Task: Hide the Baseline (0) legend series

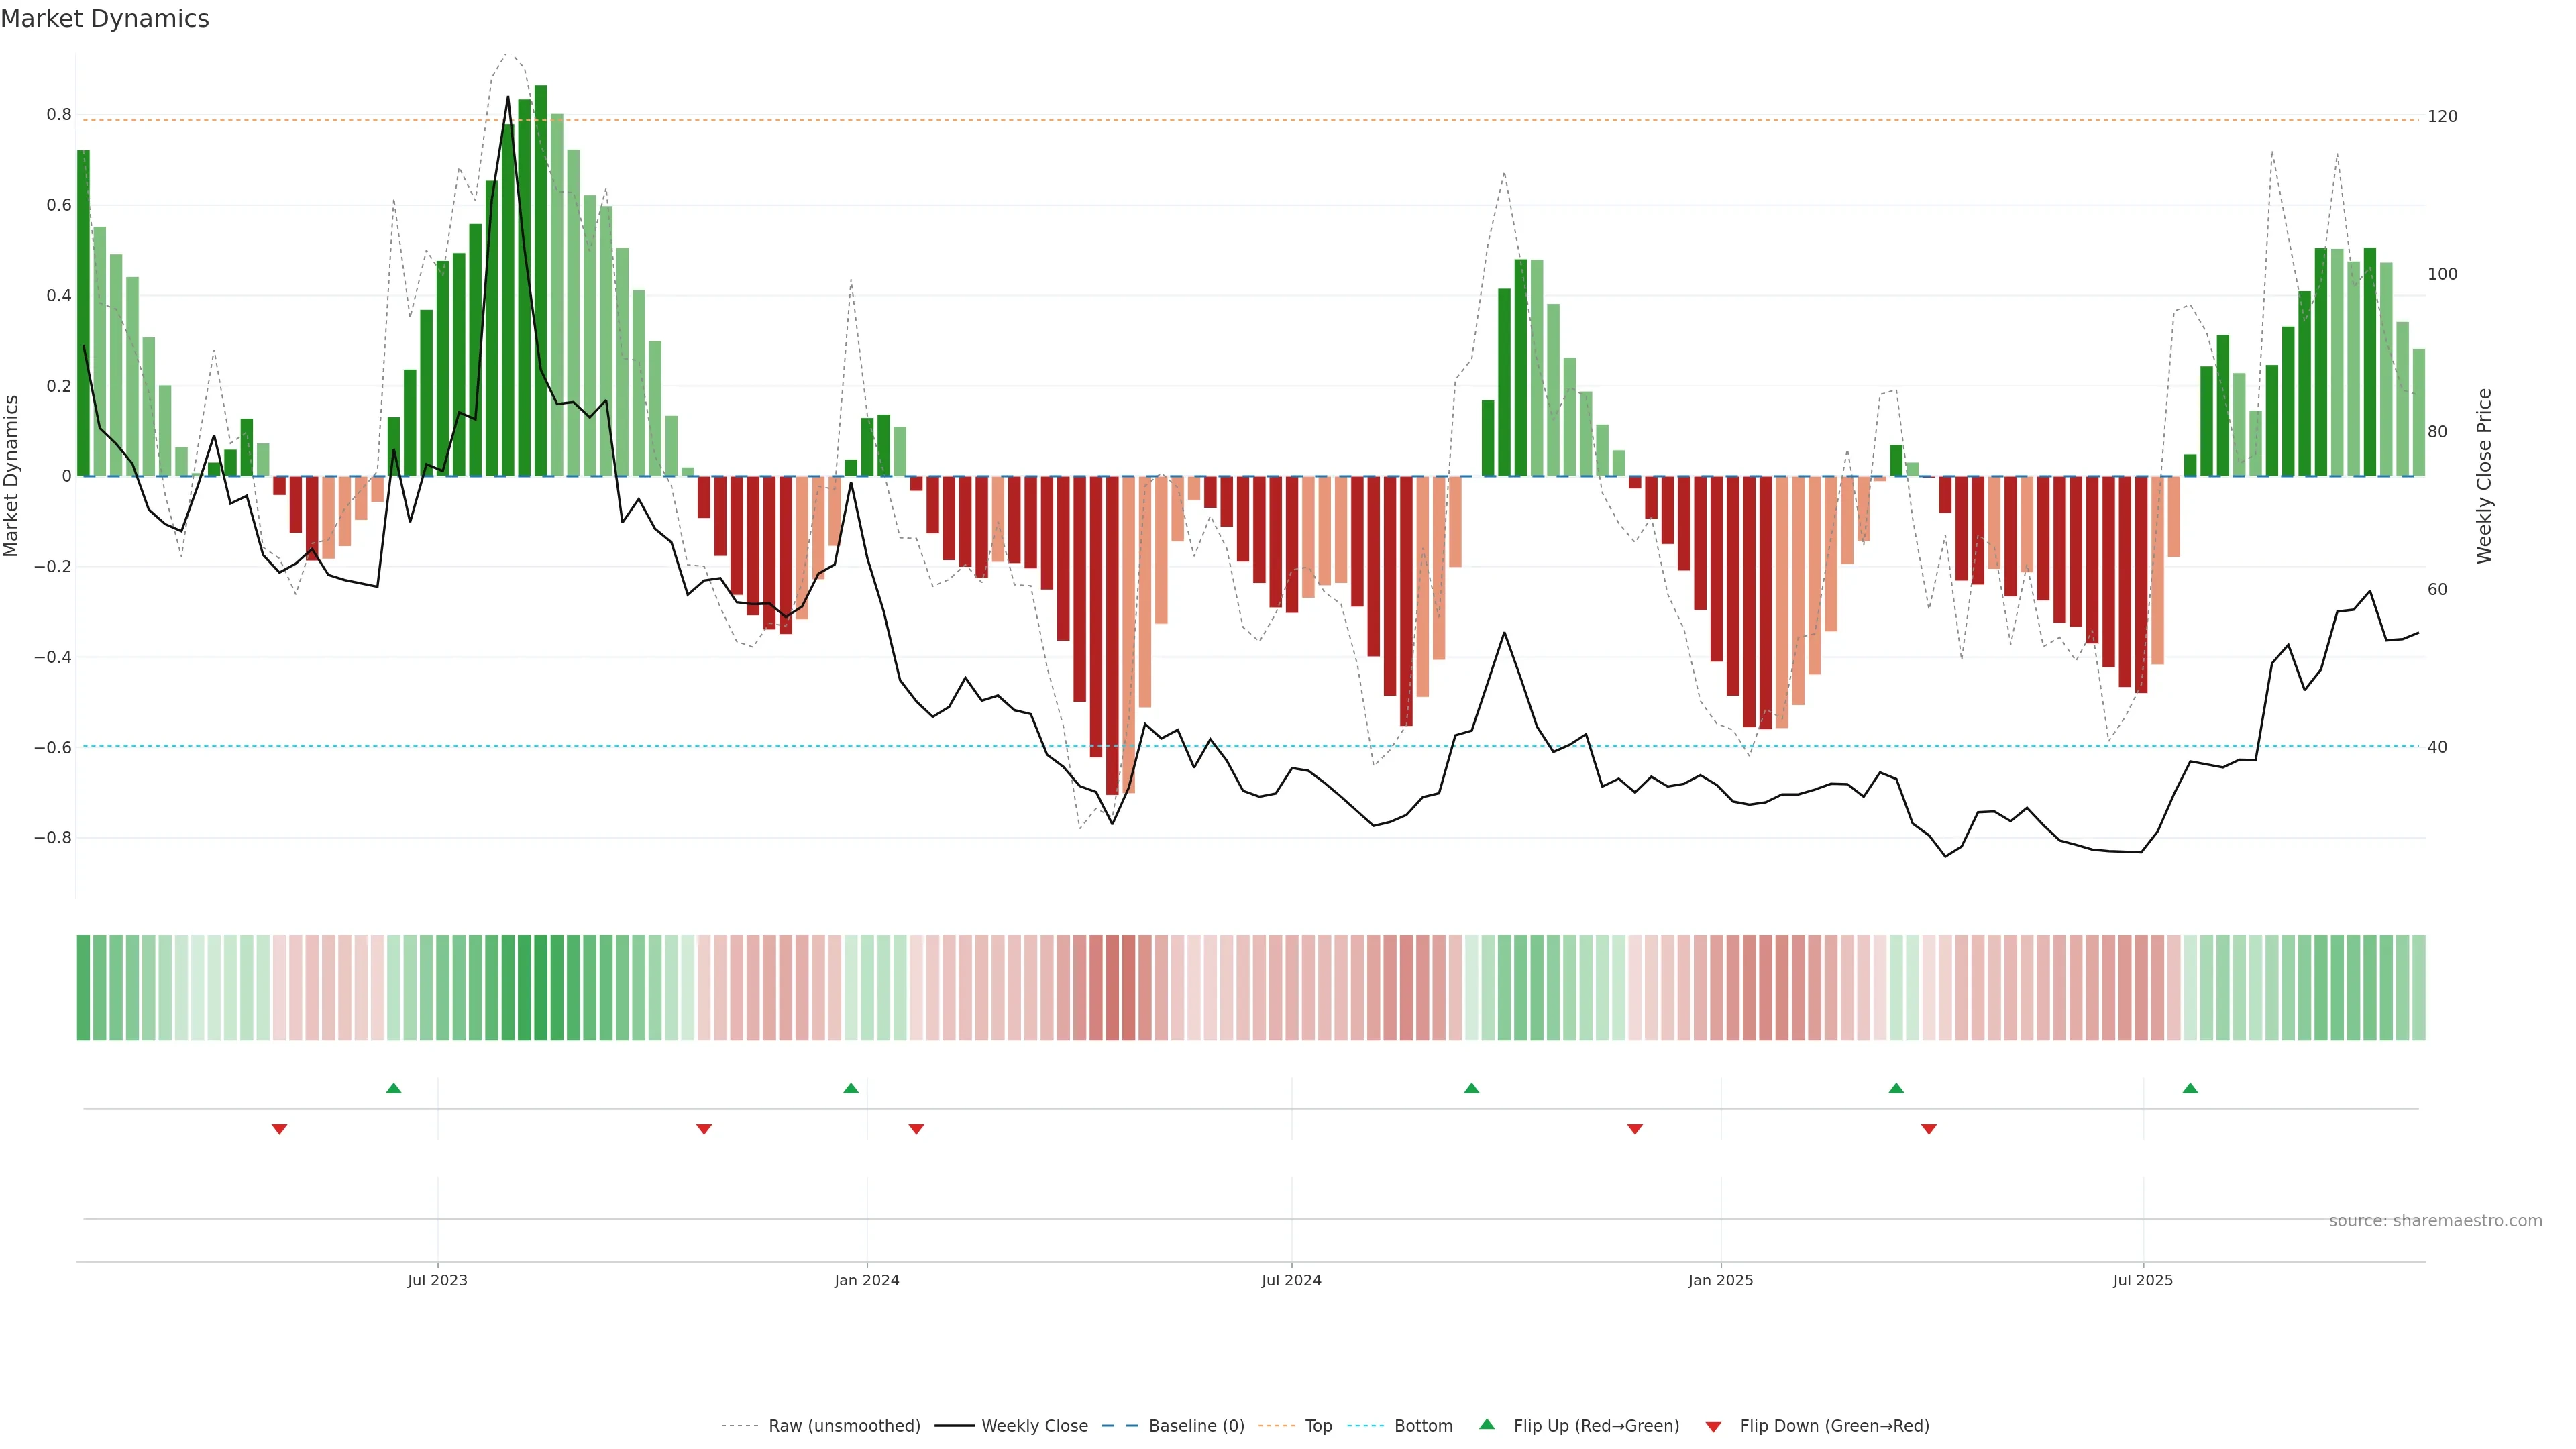Action: (x=1196, y=1426)
